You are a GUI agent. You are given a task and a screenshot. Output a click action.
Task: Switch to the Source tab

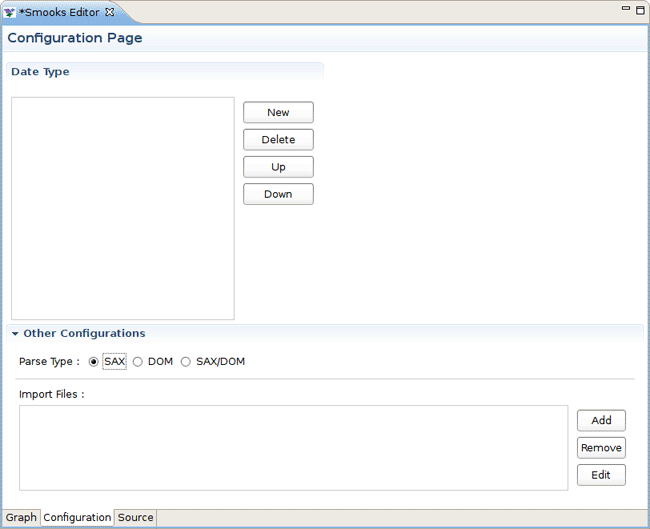tap(136, 518)
